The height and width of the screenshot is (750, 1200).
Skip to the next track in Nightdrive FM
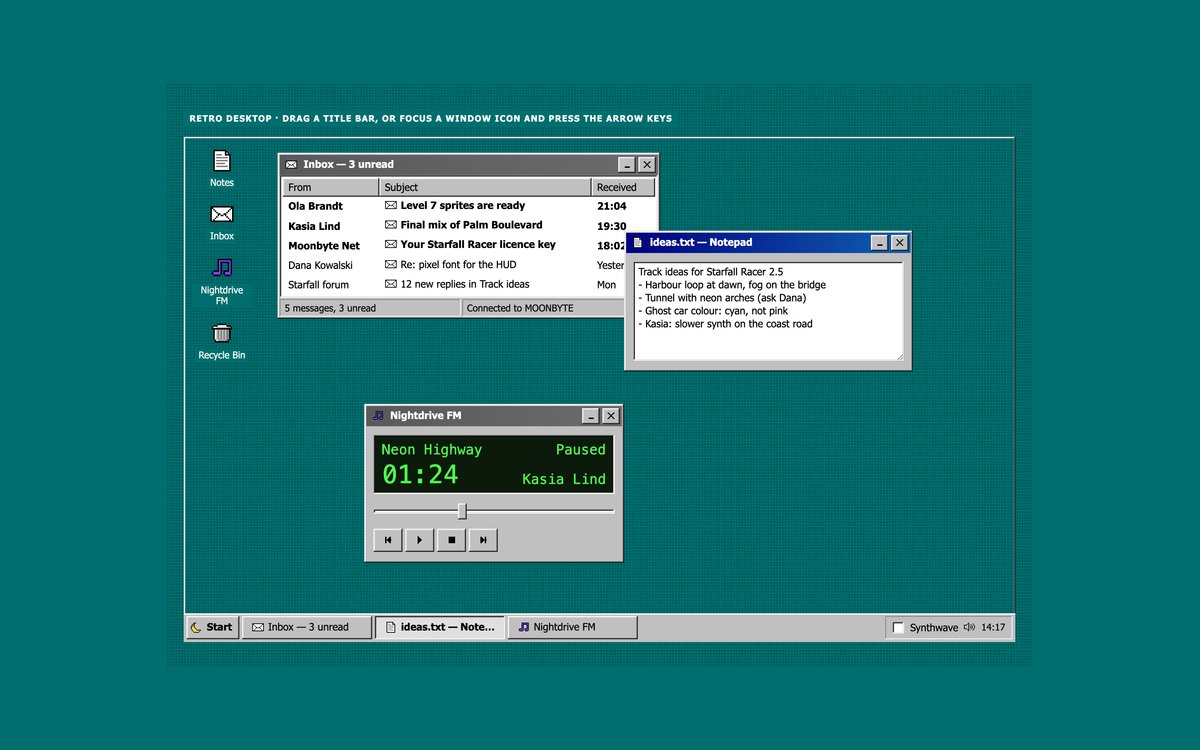click(484, 540)
